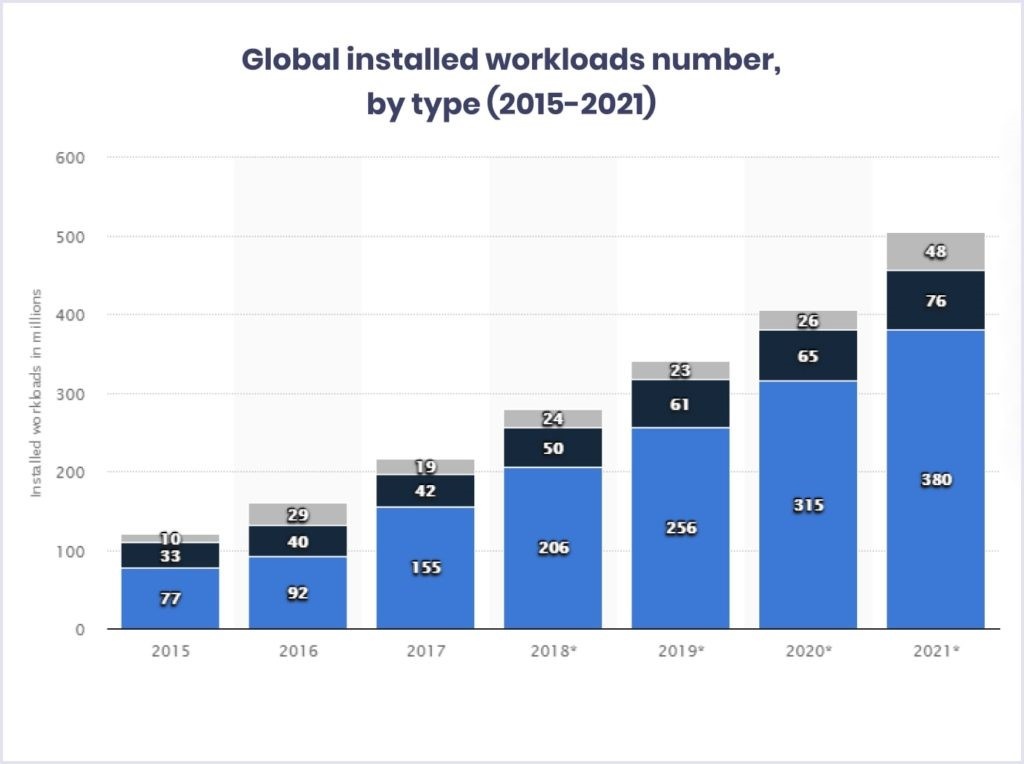Select the blue 2015 bar segment labeled 77
Viewport: 1024px width, 764px height.
(170, 599)
